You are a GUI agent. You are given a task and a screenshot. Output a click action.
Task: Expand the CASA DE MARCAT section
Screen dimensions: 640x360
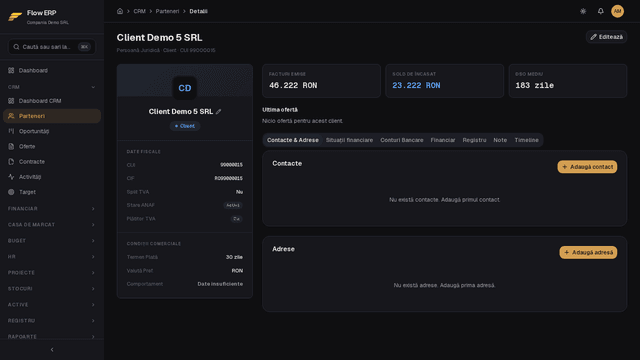coord(52,224)
